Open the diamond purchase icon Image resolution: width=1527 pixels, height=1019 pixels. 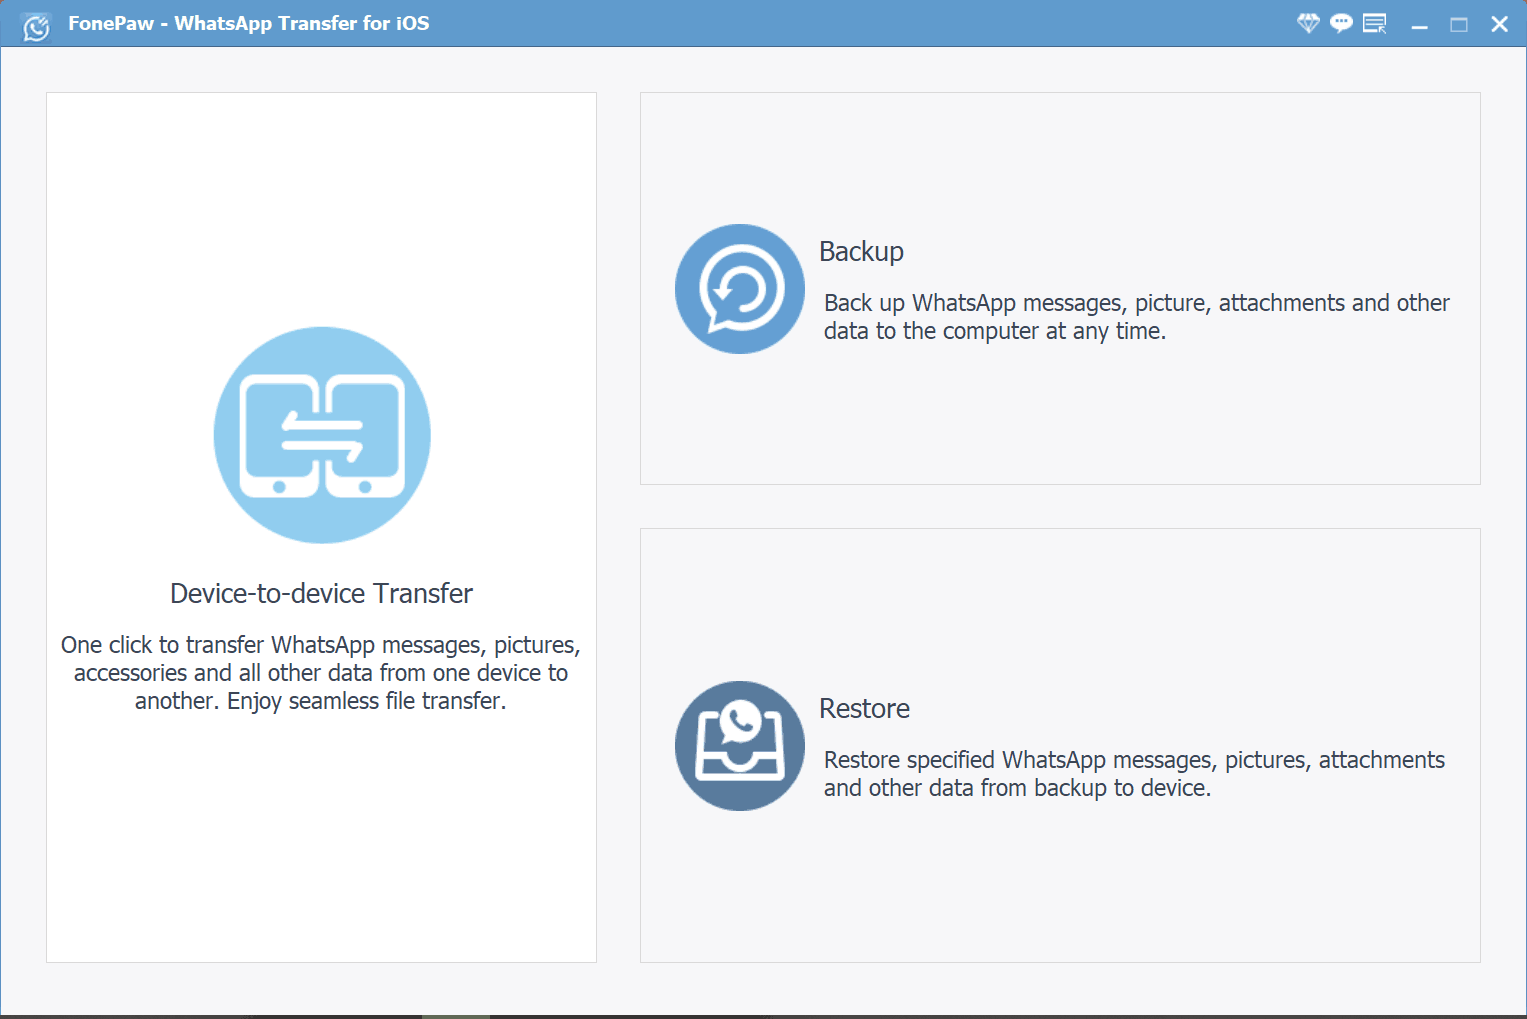coord(1308,23)
